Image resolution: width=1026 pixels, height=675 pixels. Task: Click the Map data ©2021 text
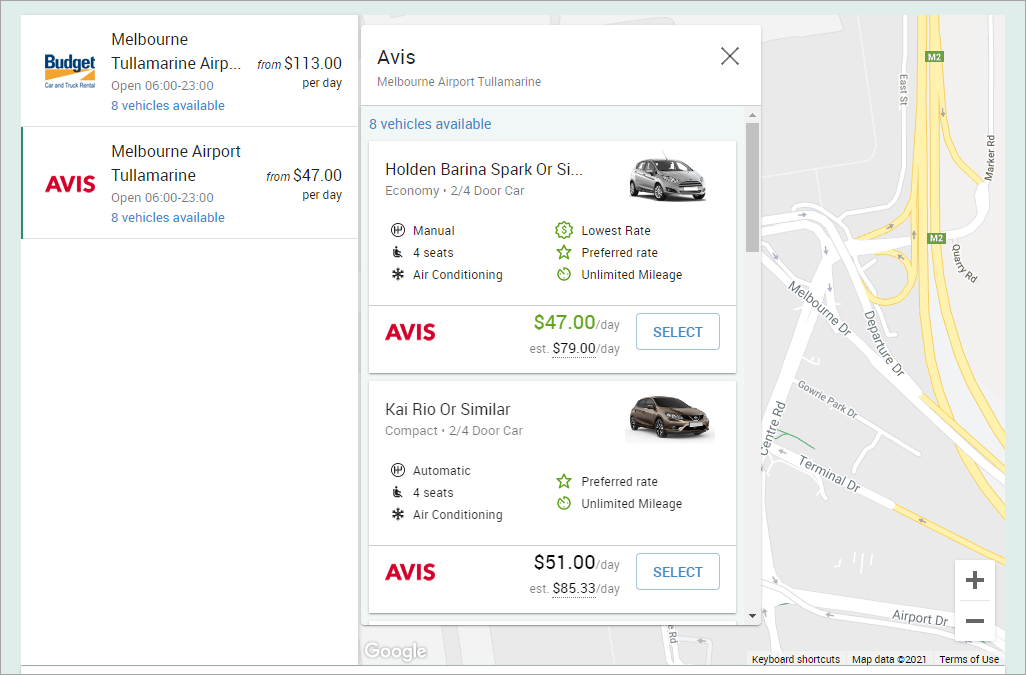pyautogui.click(x=889, y=659)
